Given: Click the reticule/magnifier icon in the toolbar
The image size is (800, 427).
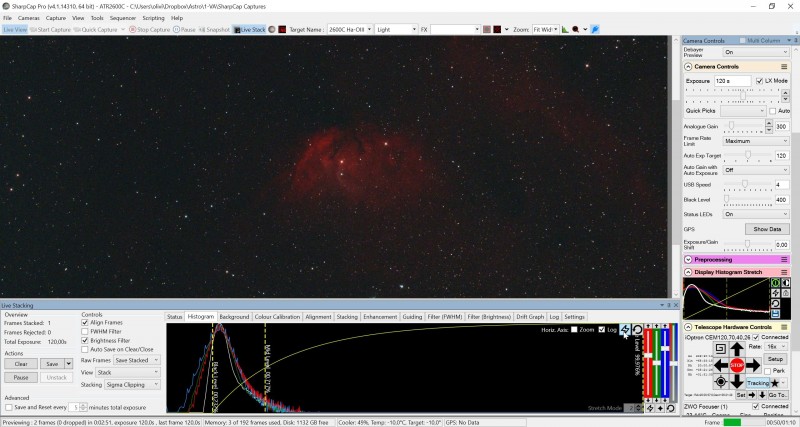Looking at the screenshot, I should tap(576, 30).
